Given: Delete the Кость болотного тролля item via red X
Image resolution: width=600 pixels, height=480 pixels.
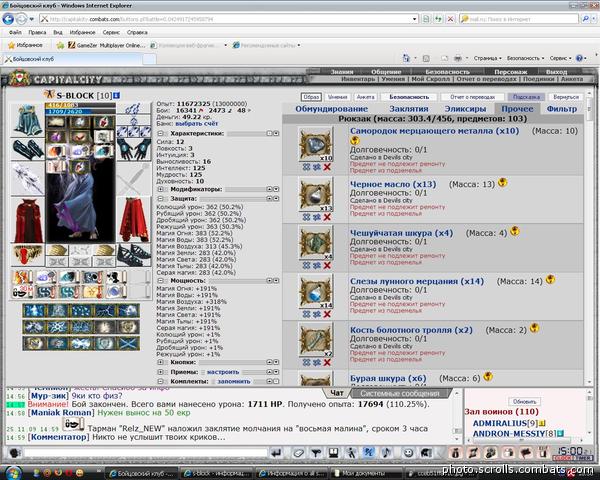Looking at the screenshot, I should (x=327, y=362).
